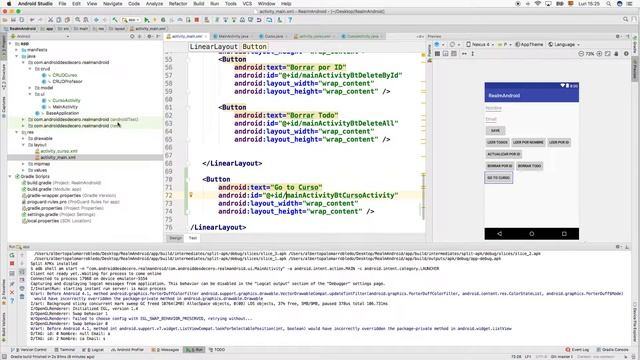Open the API level P dropdown

(x=505, y=44)
